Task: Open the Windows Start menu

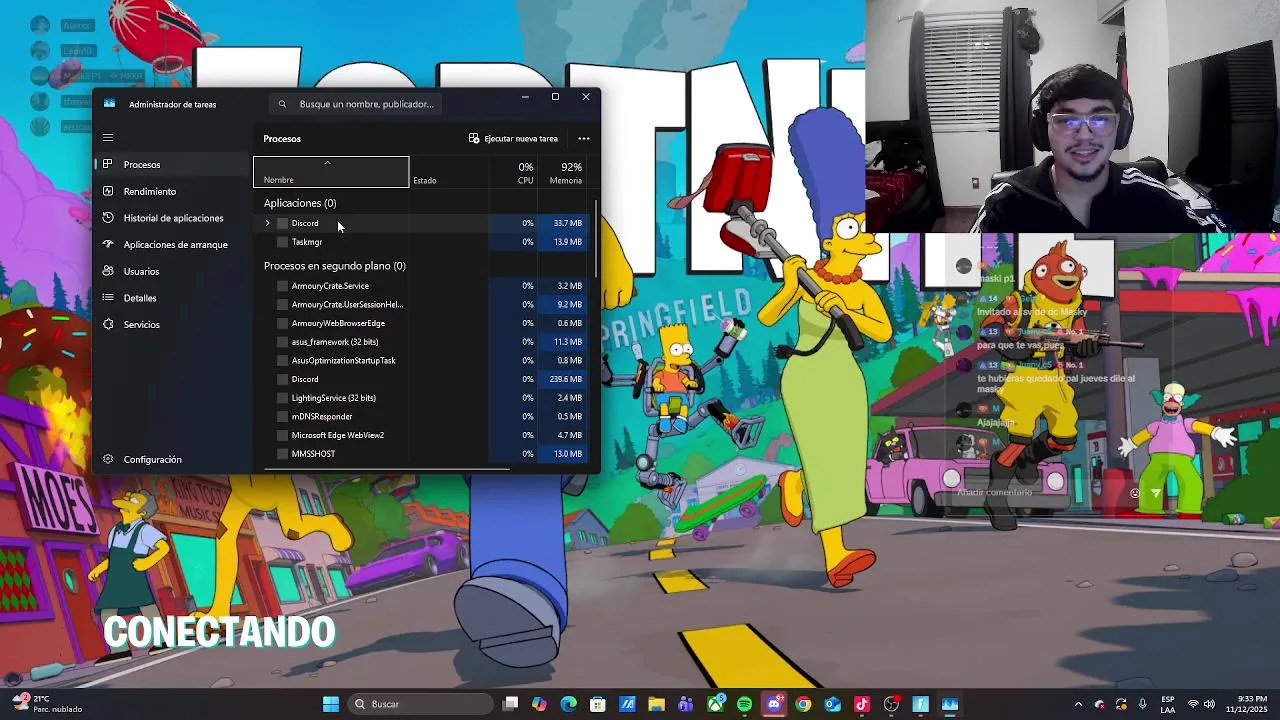Action: (x=331, y=704)
